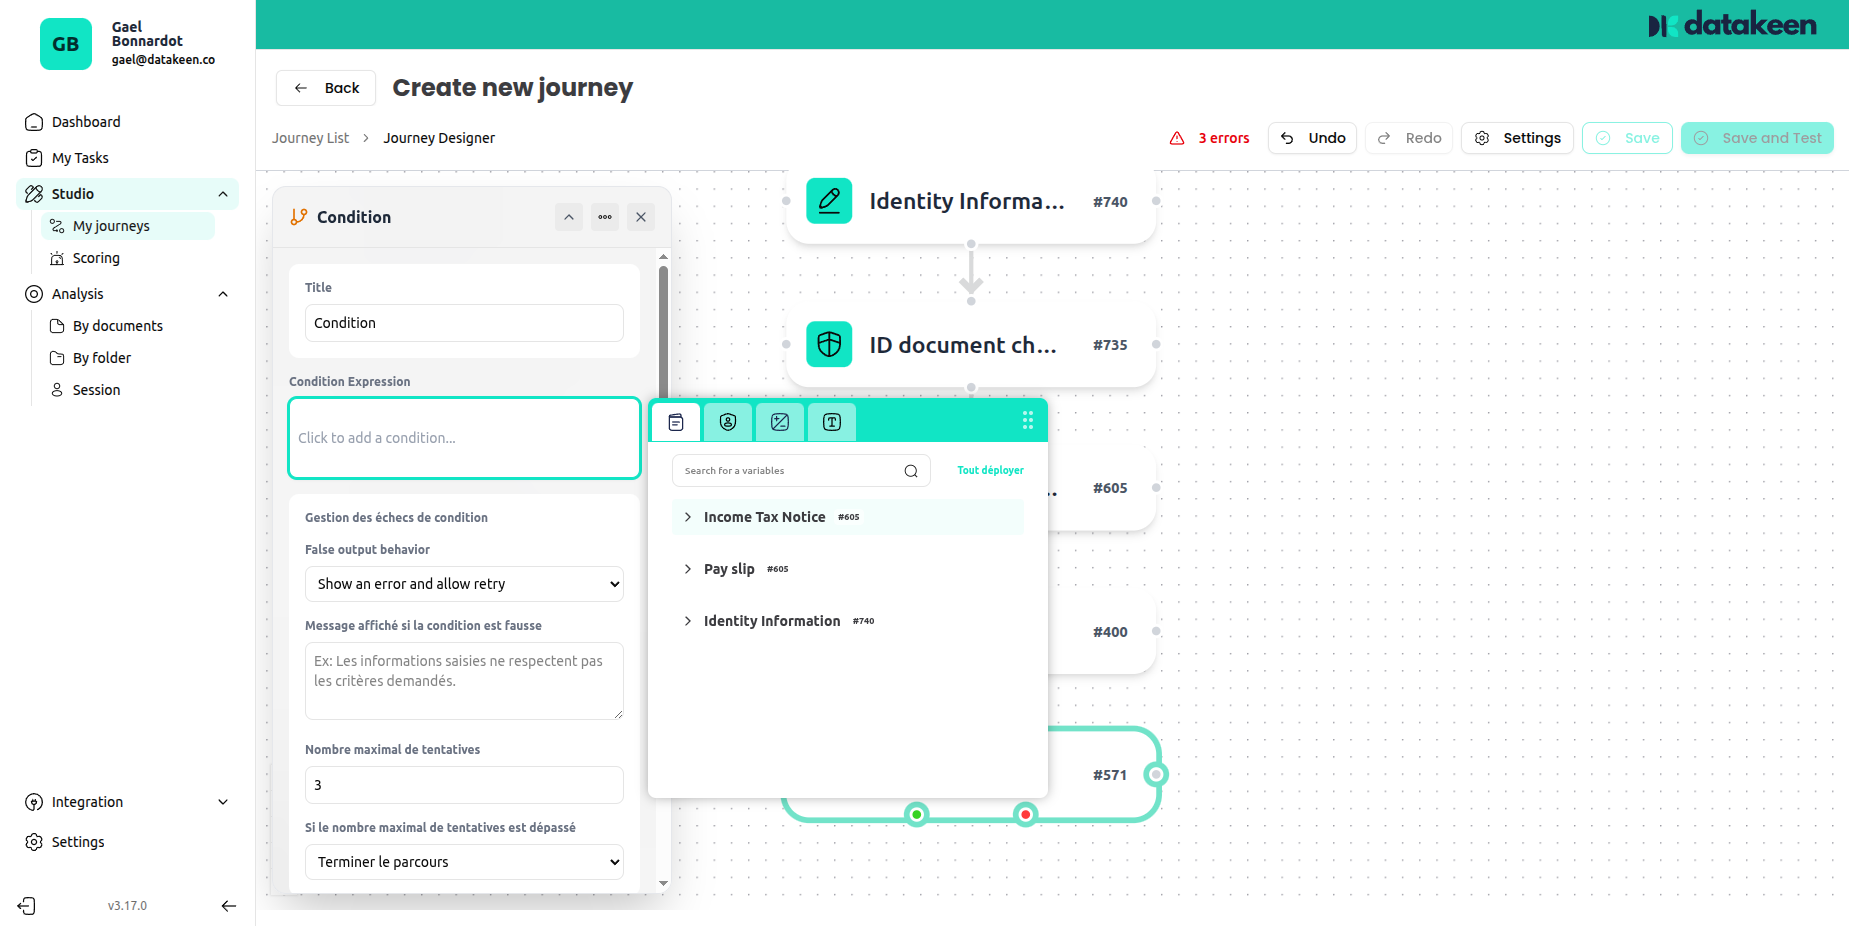Click the 3 errors warning indicator
Viewport: 1849px width, 926px height.
click(1210, 138)
